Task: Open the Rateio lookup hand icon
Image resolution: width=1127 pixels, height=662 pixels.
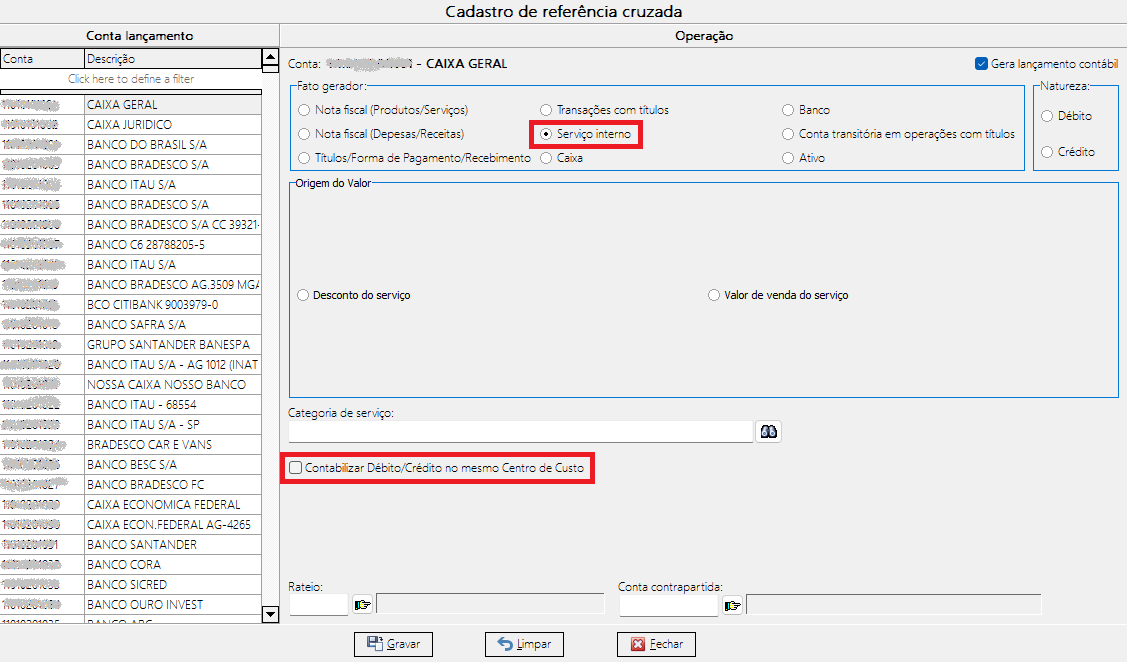Action: click(362, 605)
